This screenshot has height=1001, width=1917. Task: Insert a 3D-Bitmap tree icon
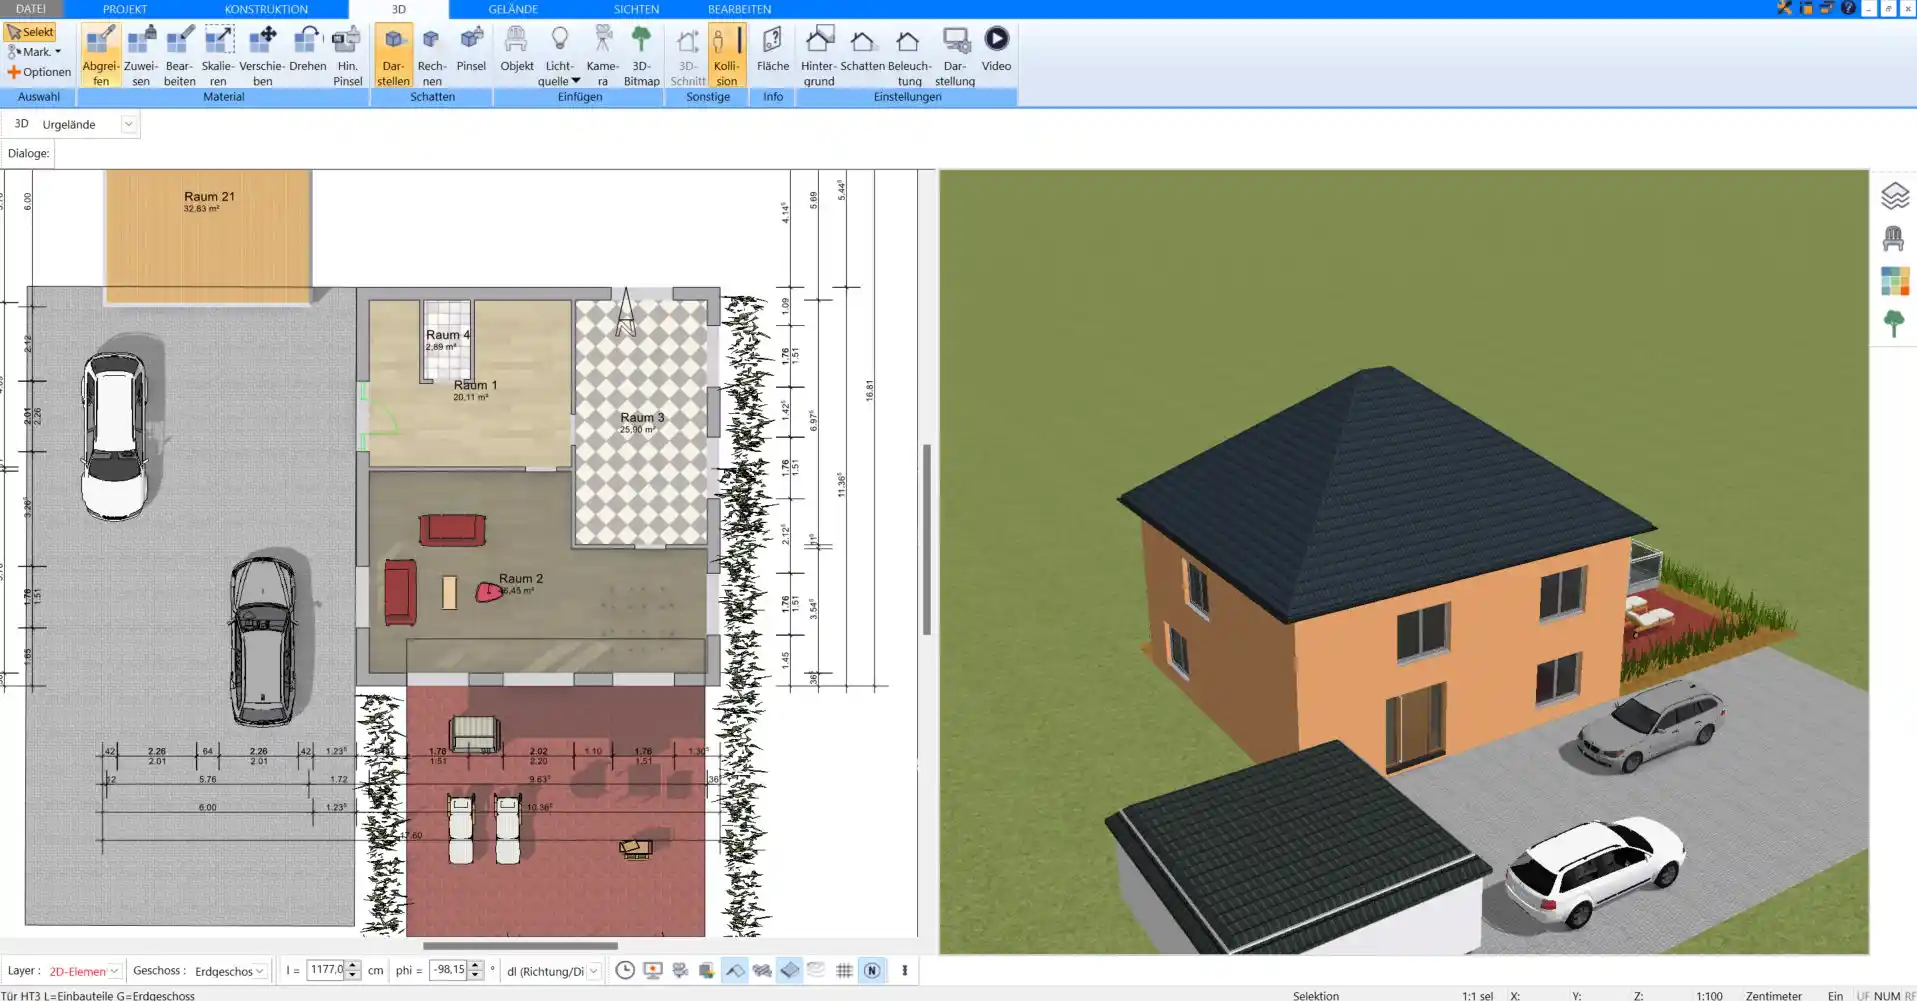641,56
